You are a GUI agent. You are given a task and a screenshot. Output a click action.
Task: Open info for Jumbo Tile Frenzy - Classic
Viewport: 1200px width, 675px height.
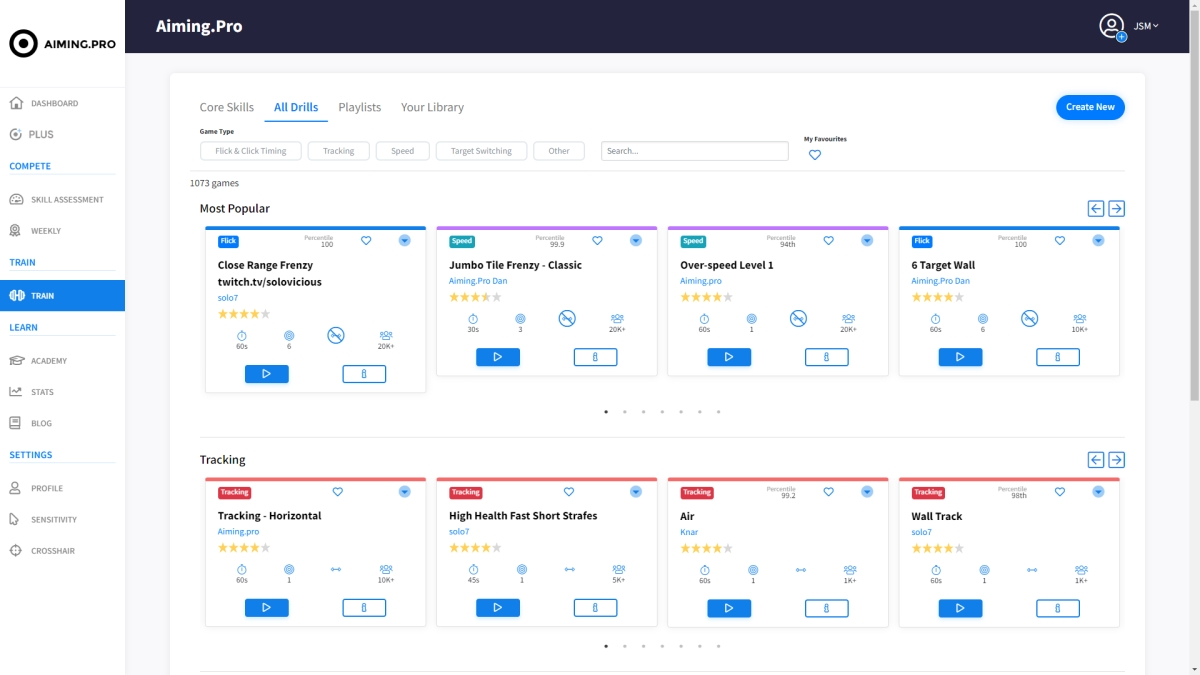(x=595, y=357)
